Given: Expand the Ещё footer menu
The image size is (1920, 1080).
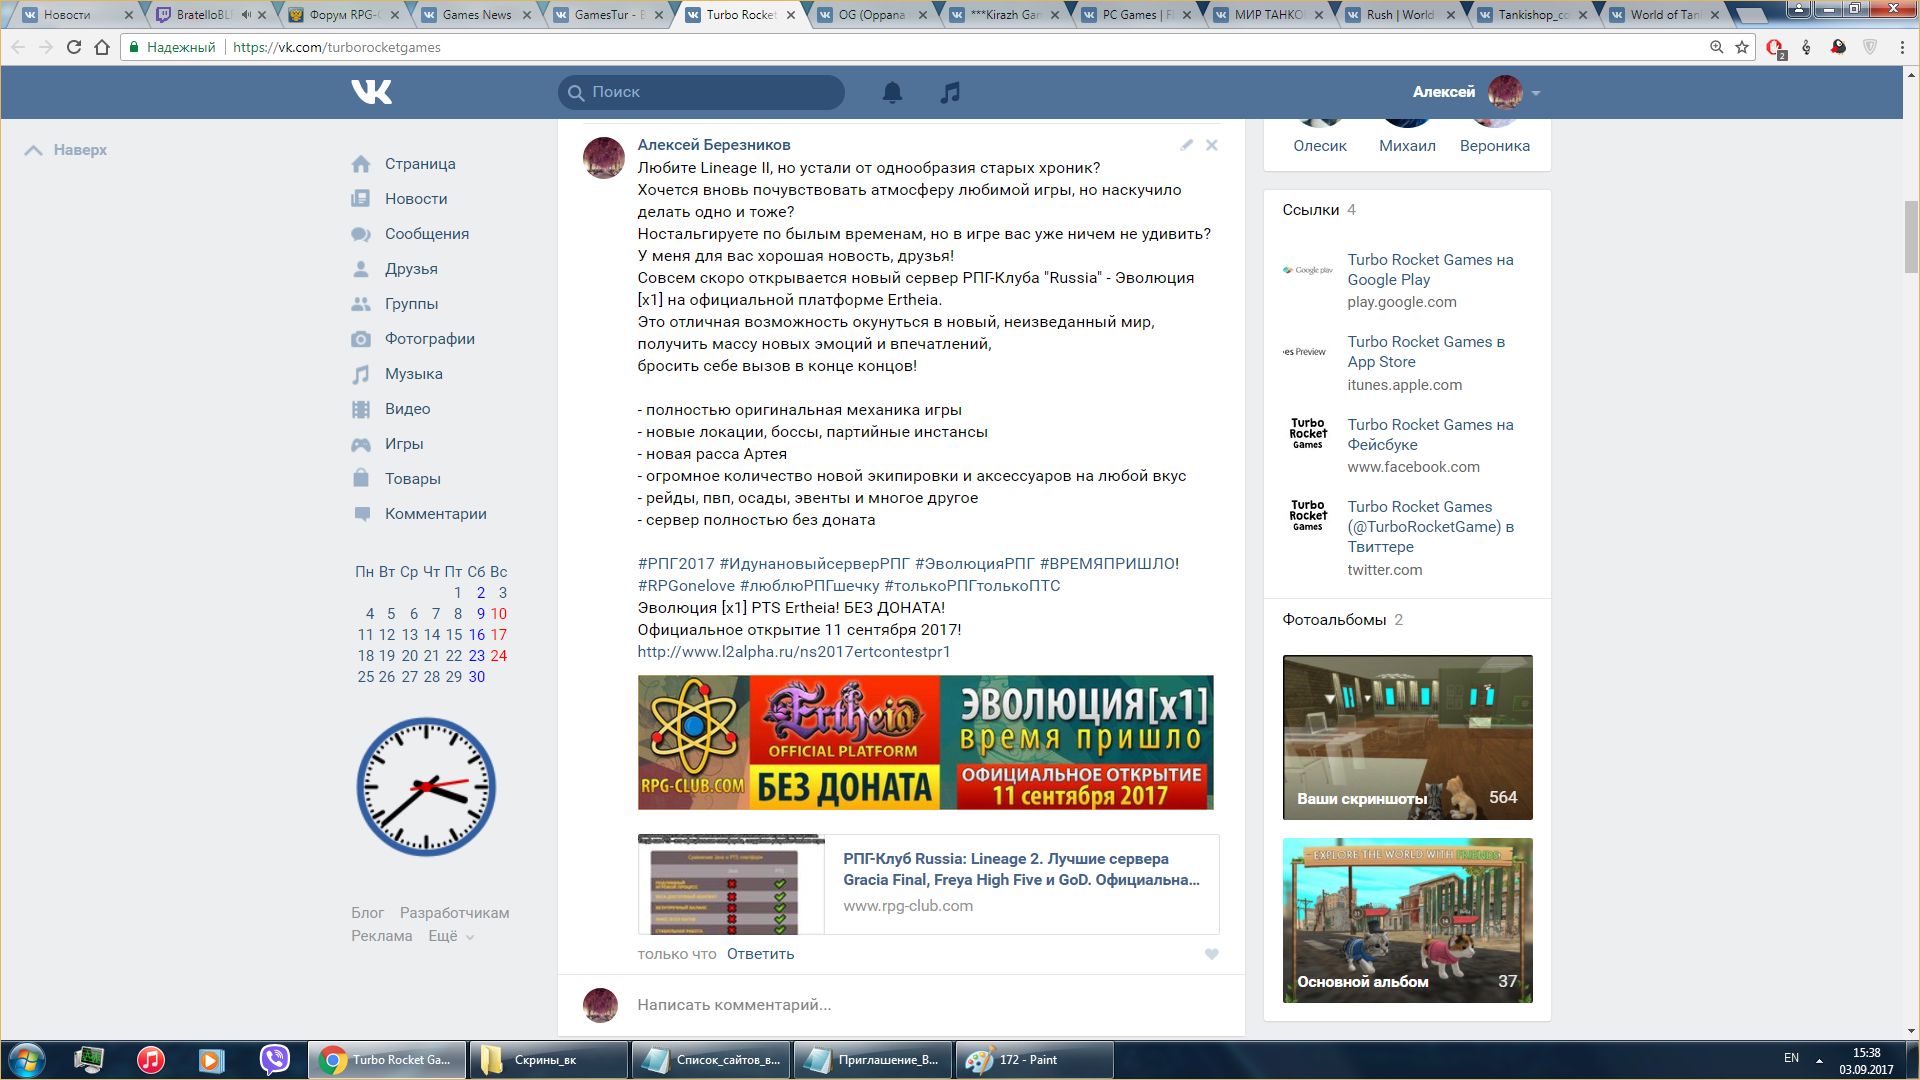Looking at the screenshot, I should click(x=451, y=936).
